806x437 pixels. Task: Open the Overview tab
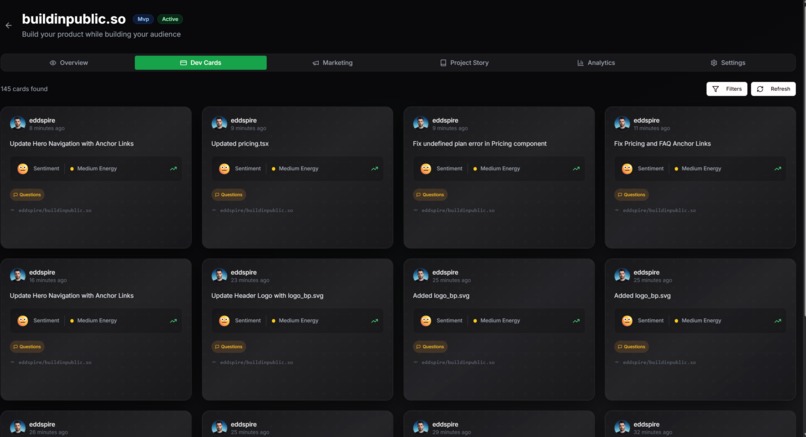pos(68,63)
